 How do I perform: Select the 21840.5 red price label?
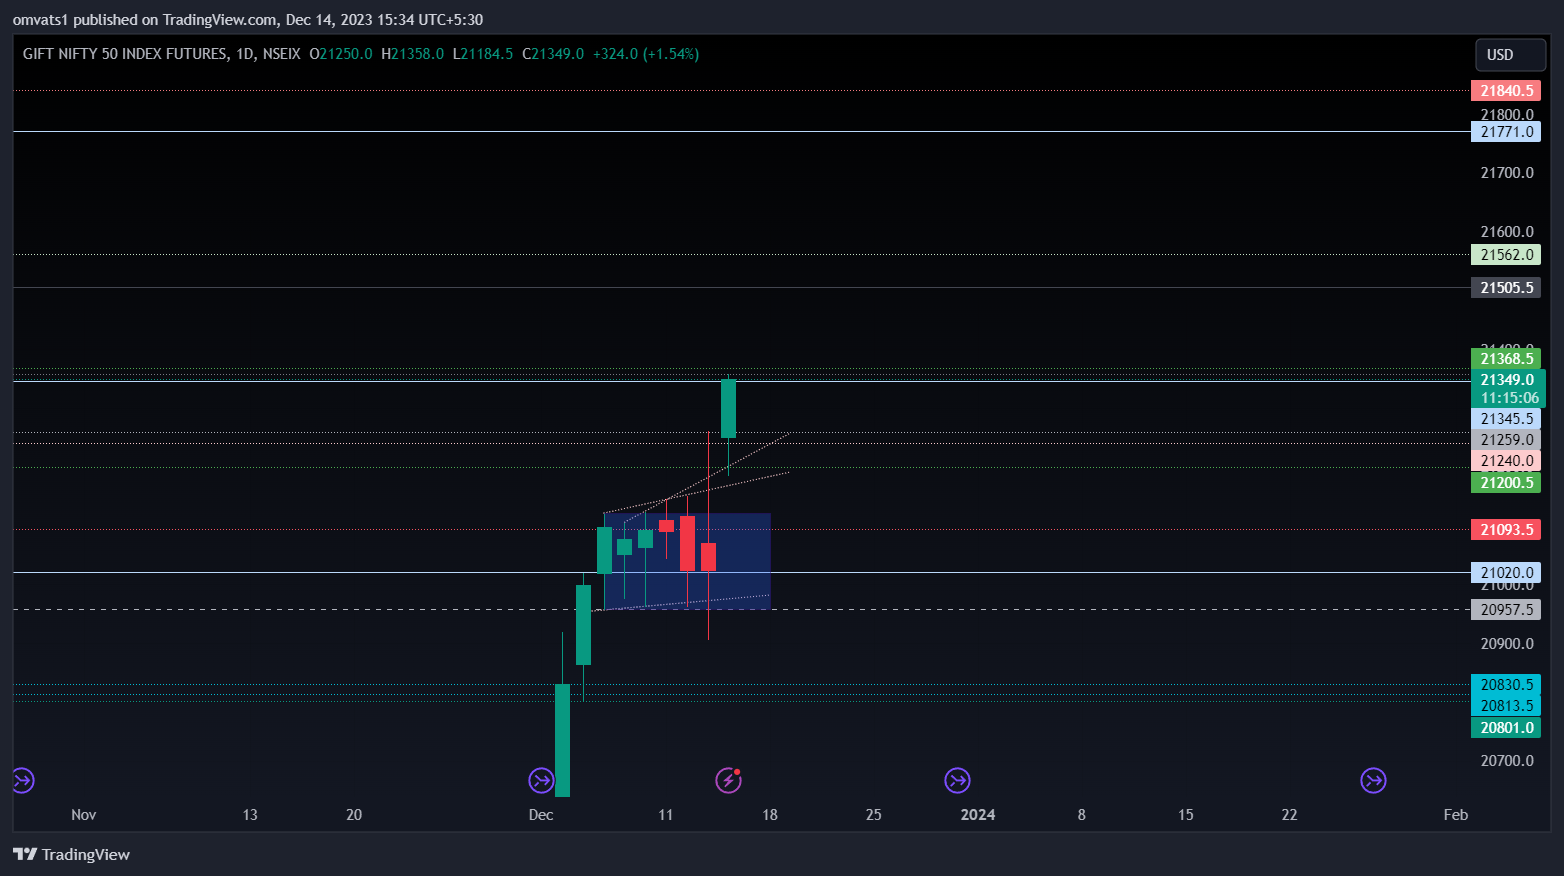point(1506,91)
